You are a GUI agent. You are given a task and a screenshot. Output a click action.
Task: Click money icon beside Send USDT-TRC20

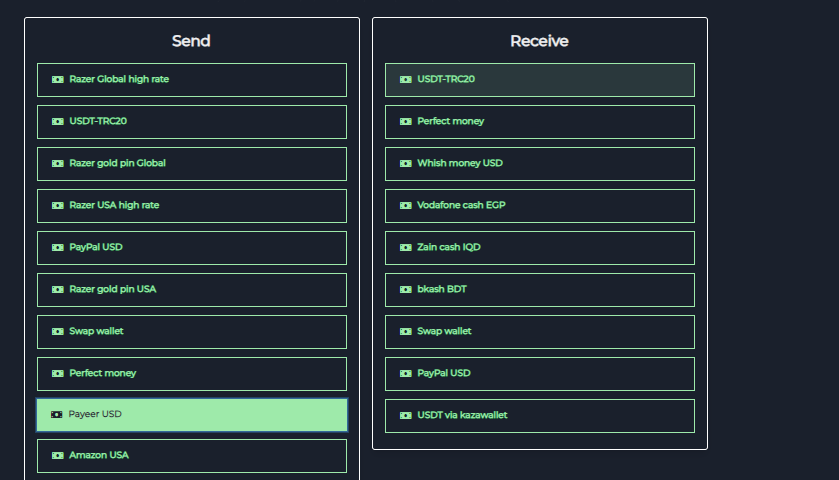pyautogui.click(x=58, y=121)
